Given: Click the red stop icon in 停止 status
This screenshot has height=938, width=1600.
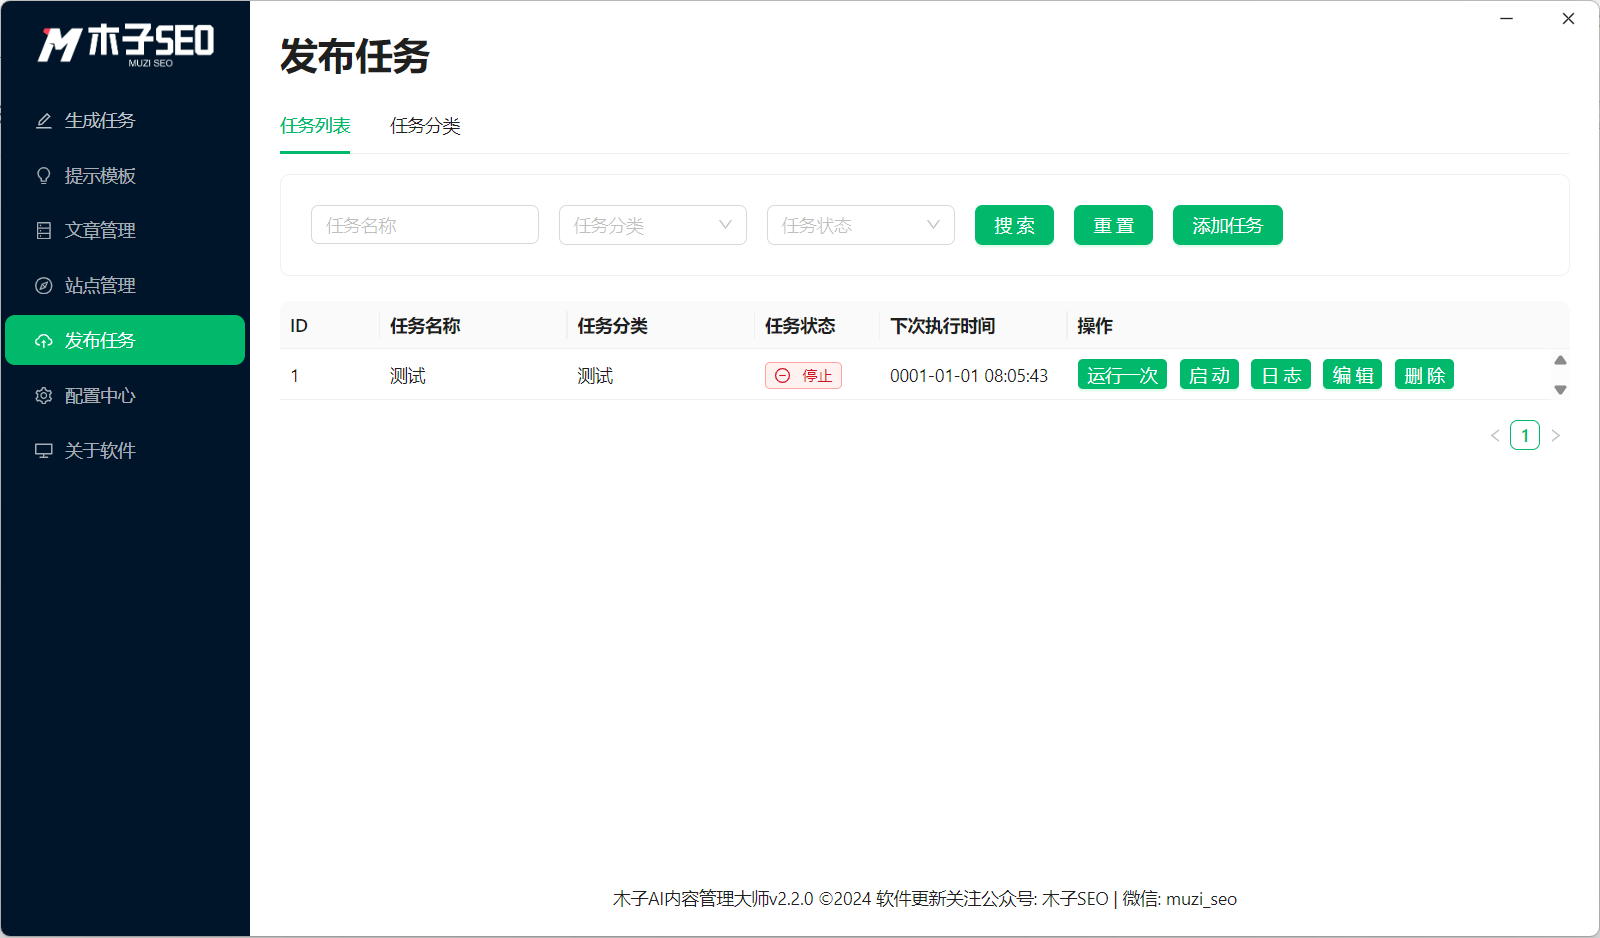Looking at the screenshot, I should tap(783, 376).
